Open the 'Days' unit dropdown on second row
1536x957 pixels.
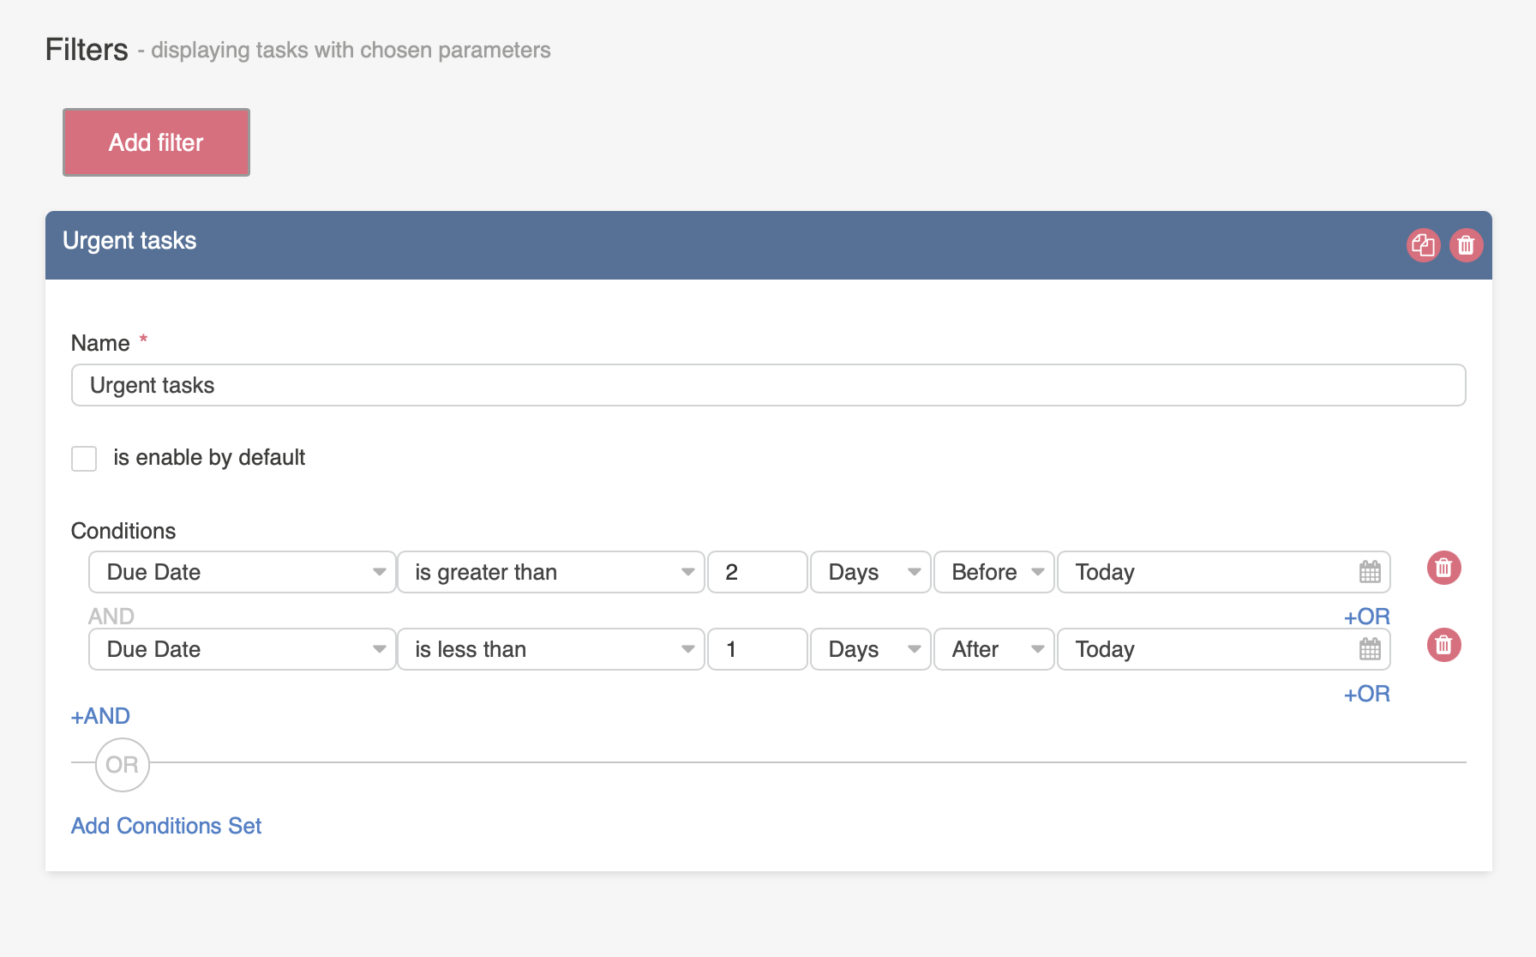click(869, 648)
